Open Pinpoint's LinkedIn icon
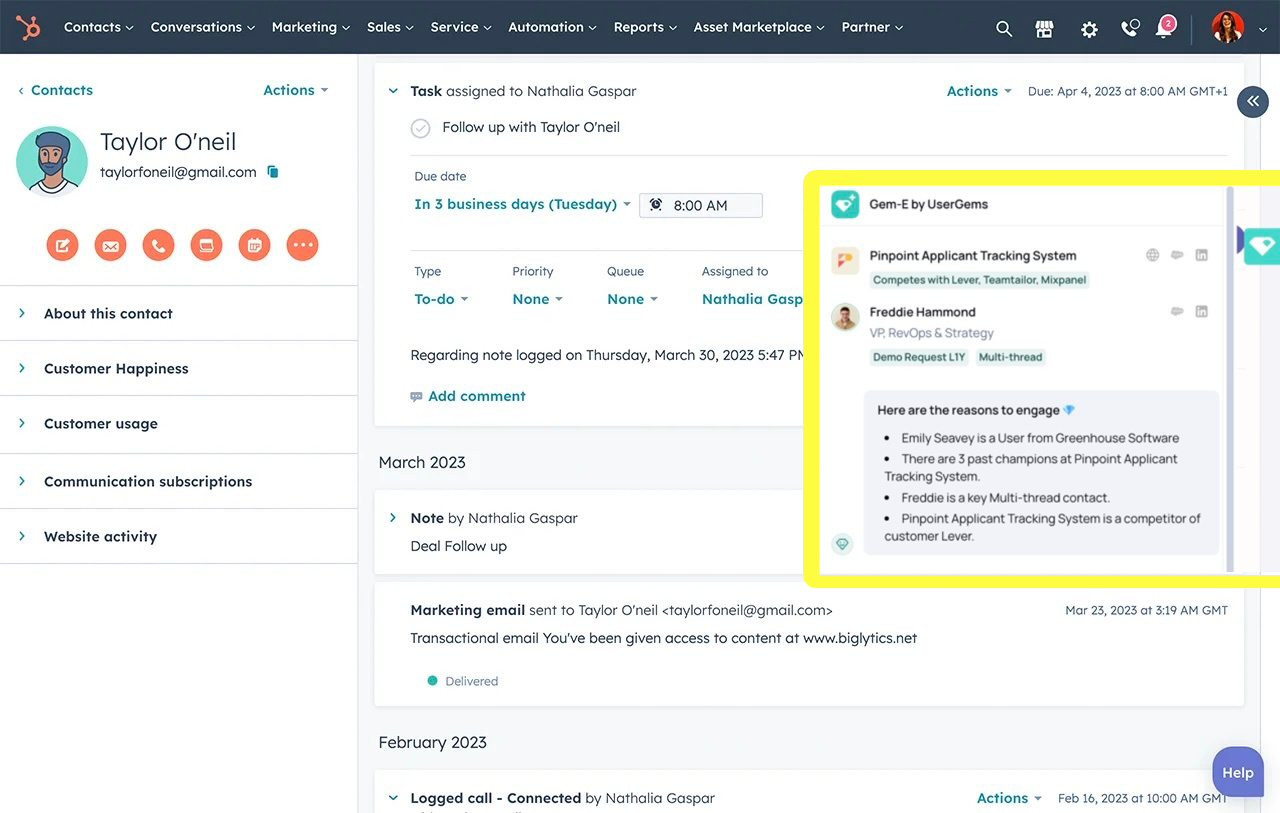 [x=1202, y=255]
